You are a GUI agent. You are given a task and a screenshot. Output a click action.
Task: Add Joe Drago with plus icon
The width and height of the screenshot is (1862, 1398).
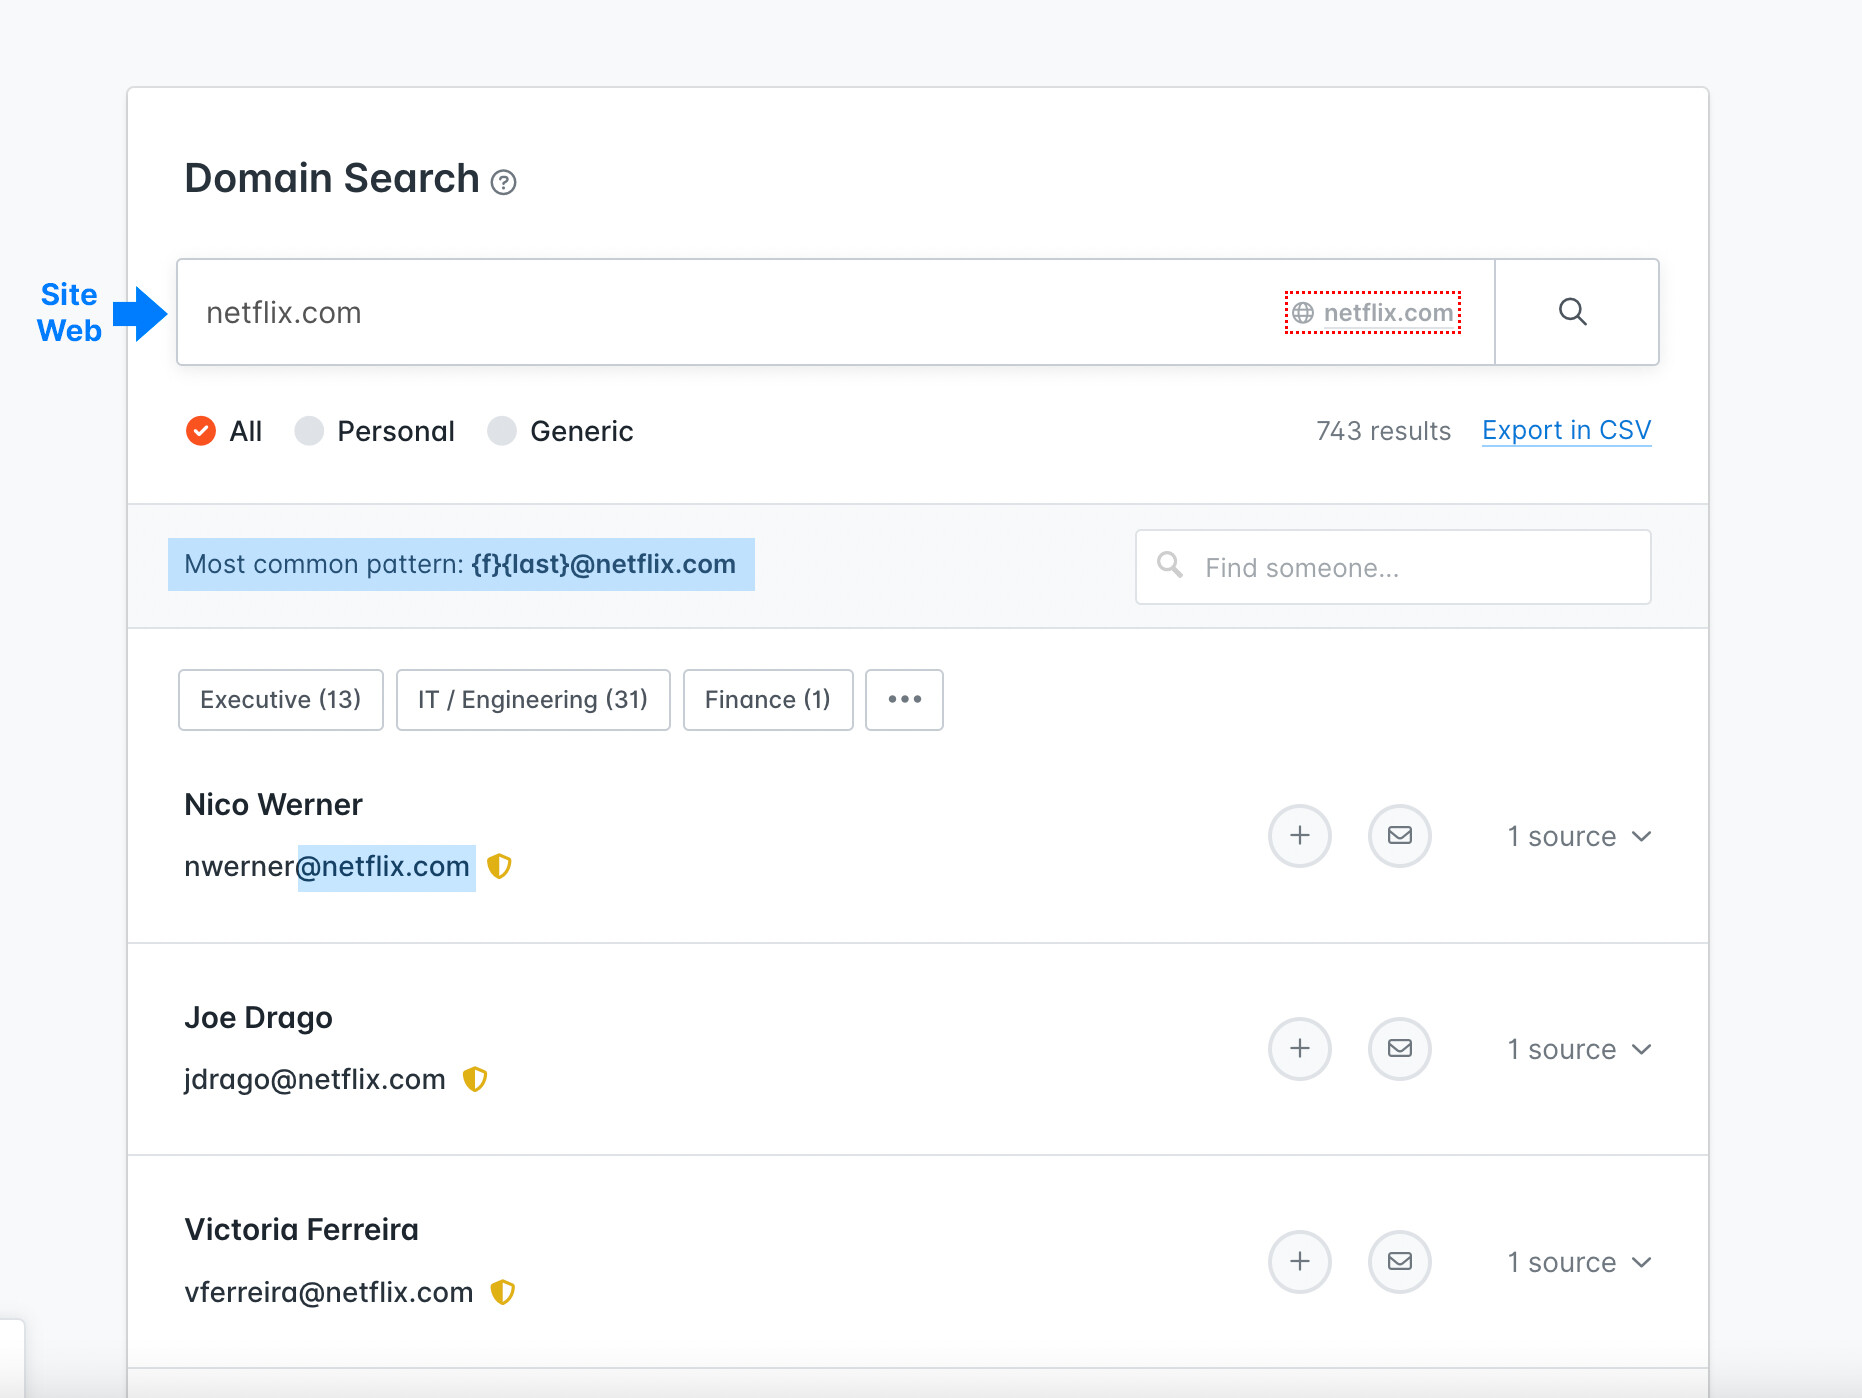(1299, 1048)
